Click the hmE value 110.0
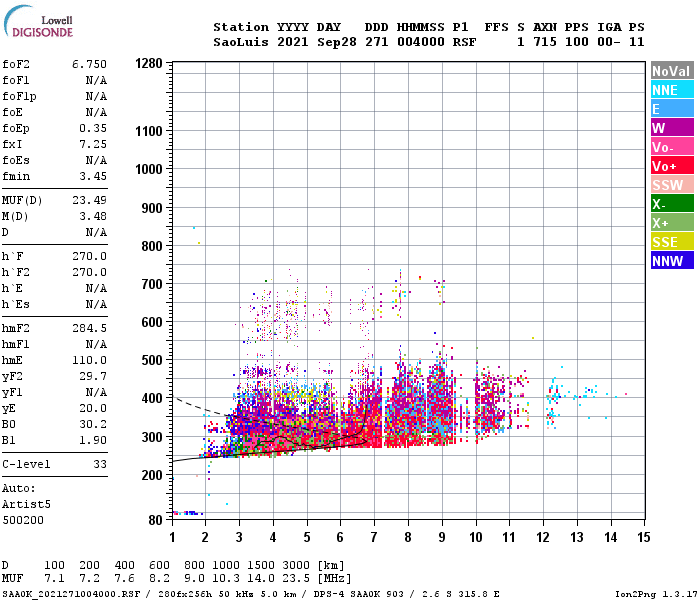Viewport: 700px width, 600px height. point(90,360)
